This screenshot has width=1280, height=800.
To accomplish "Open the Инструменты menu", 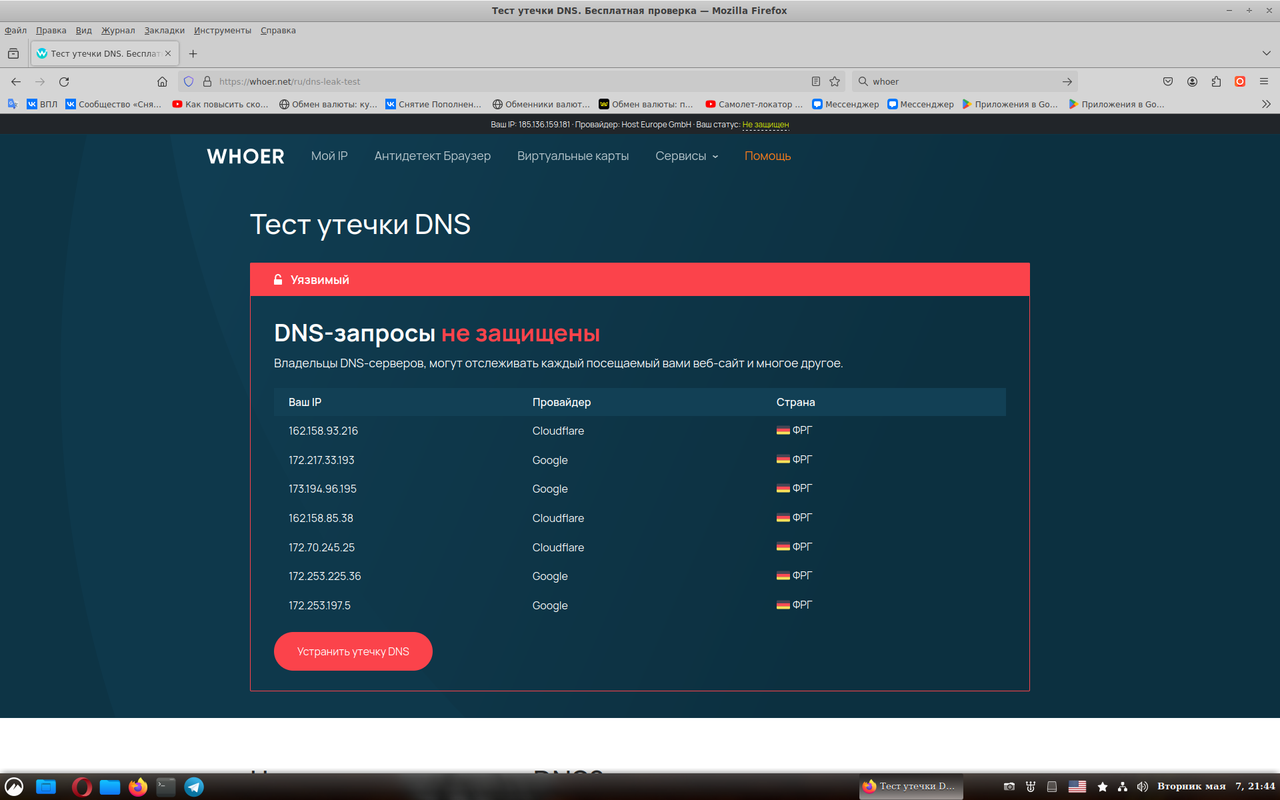I will (x=223, y=30).
